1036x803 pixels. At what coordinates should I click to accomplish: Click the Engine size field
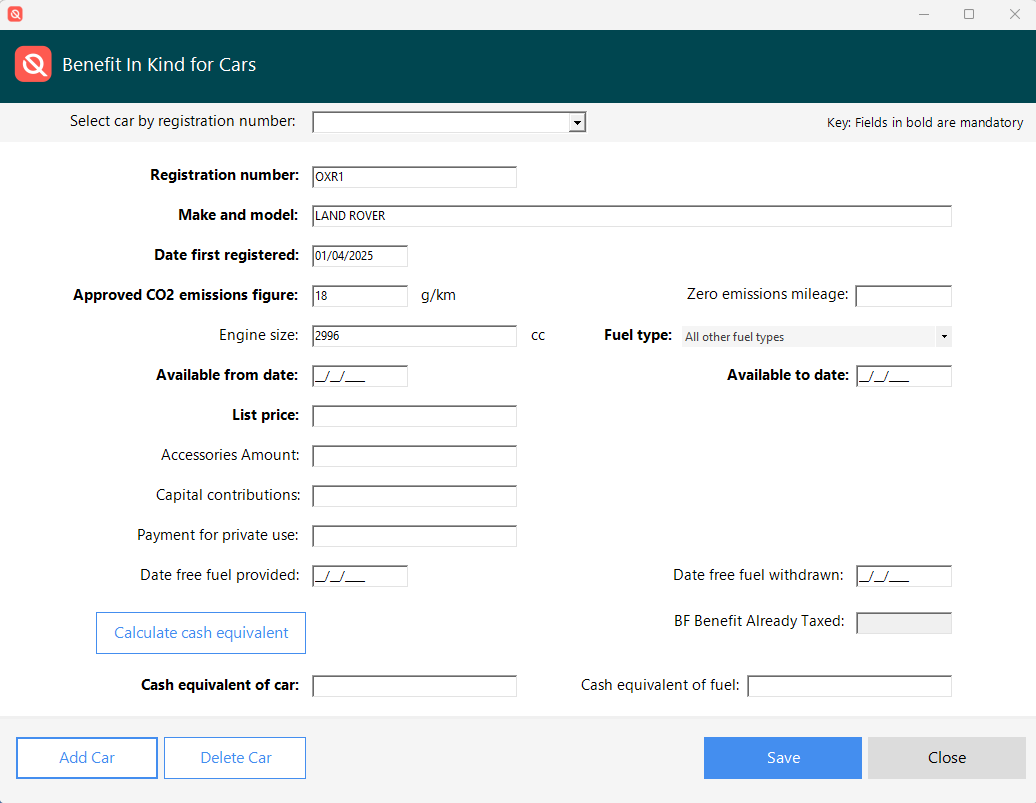pos(414,336)
